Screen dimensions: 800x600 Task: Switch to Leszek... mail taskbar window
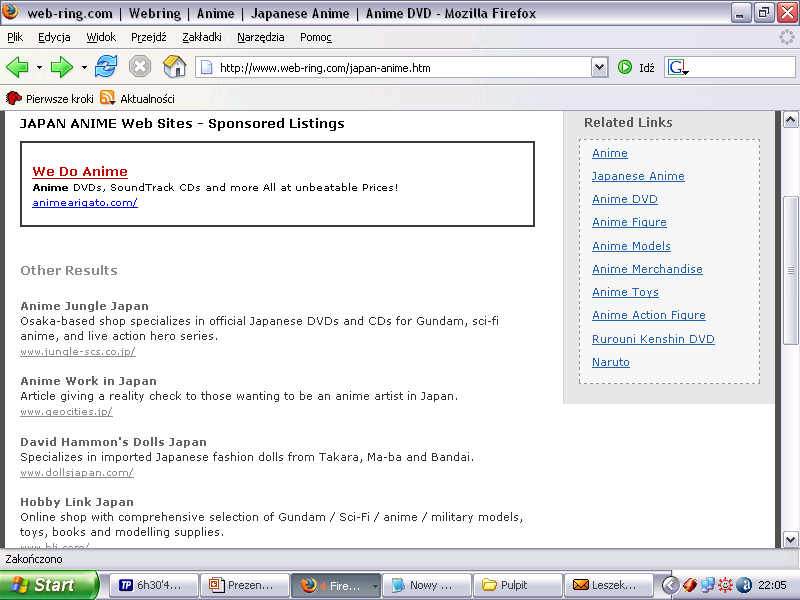pyautogui.click(x=608, y=585)
